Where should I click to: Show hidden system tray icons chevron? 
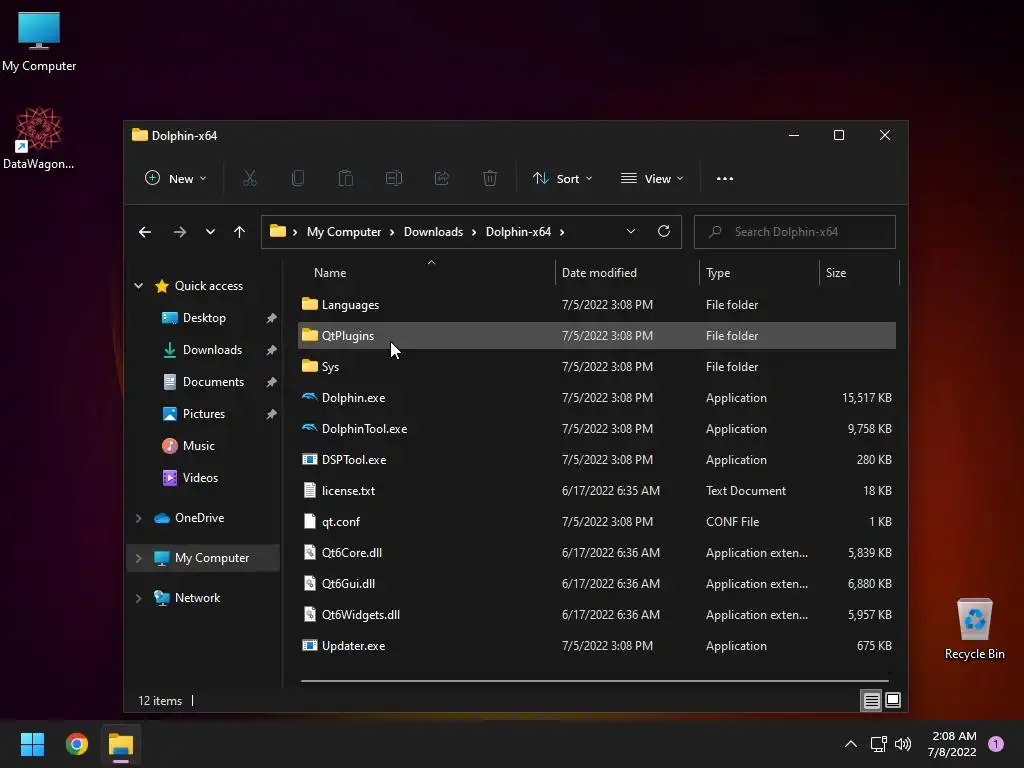pos(851,744)
